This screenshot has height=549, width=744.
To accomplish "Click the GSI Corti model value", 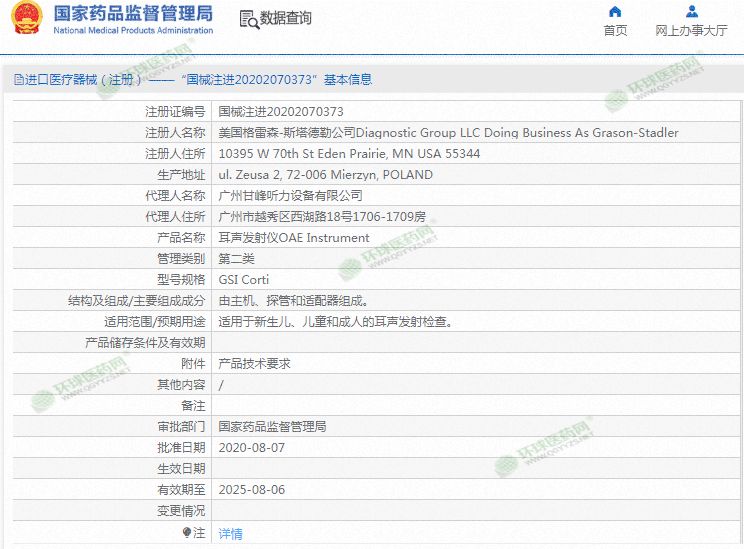I will 244,280.
